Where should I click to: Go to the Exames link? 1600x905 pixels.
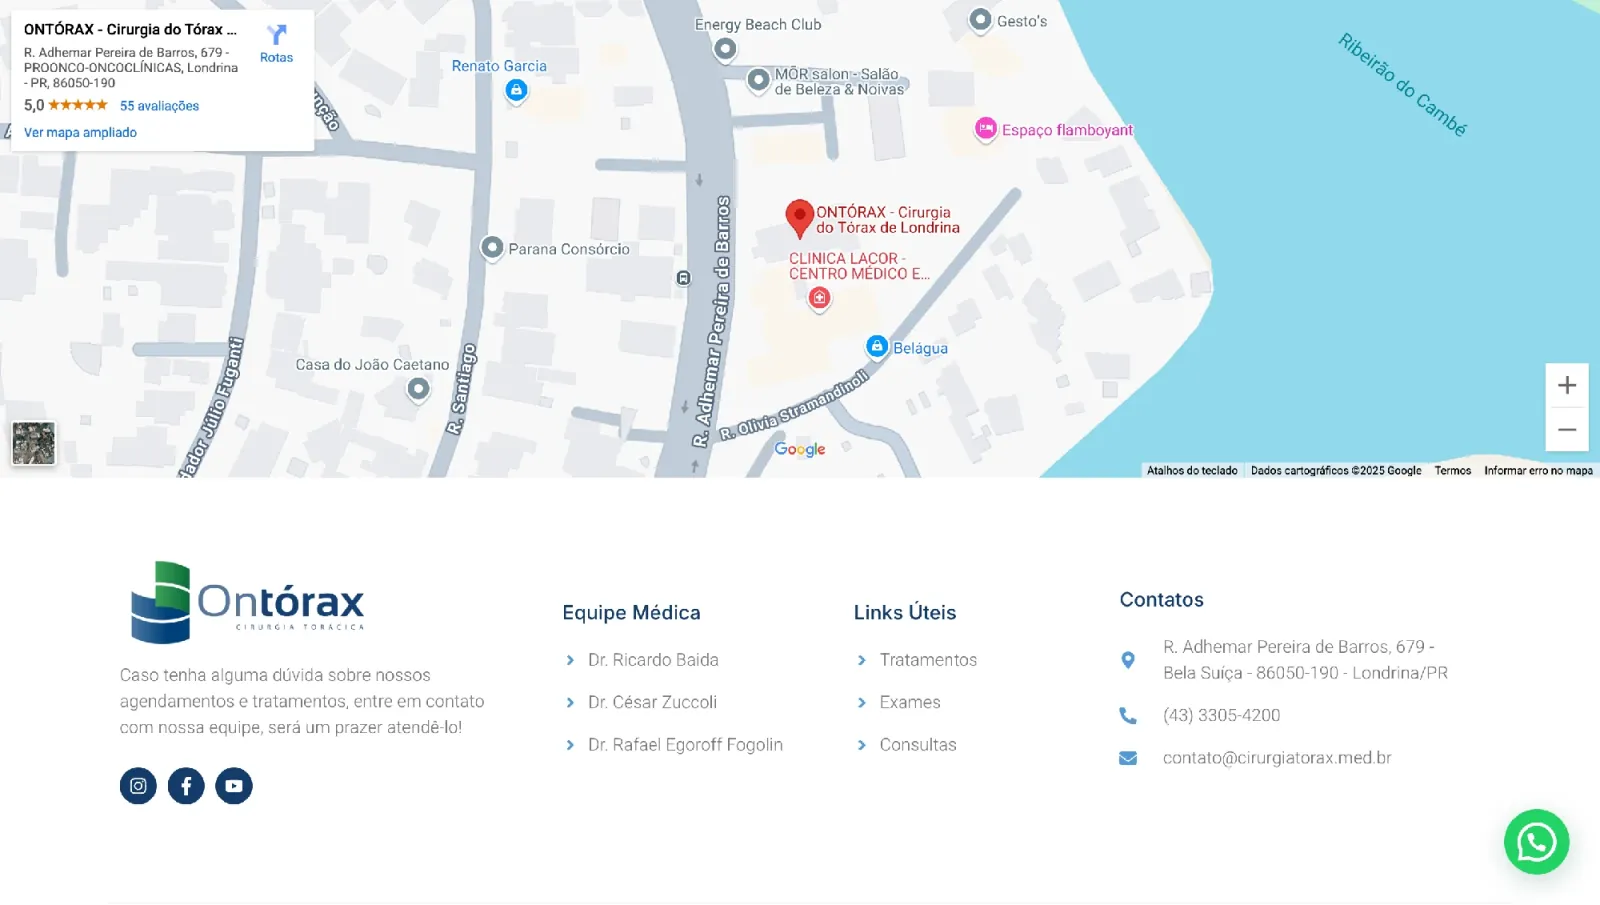910,702
